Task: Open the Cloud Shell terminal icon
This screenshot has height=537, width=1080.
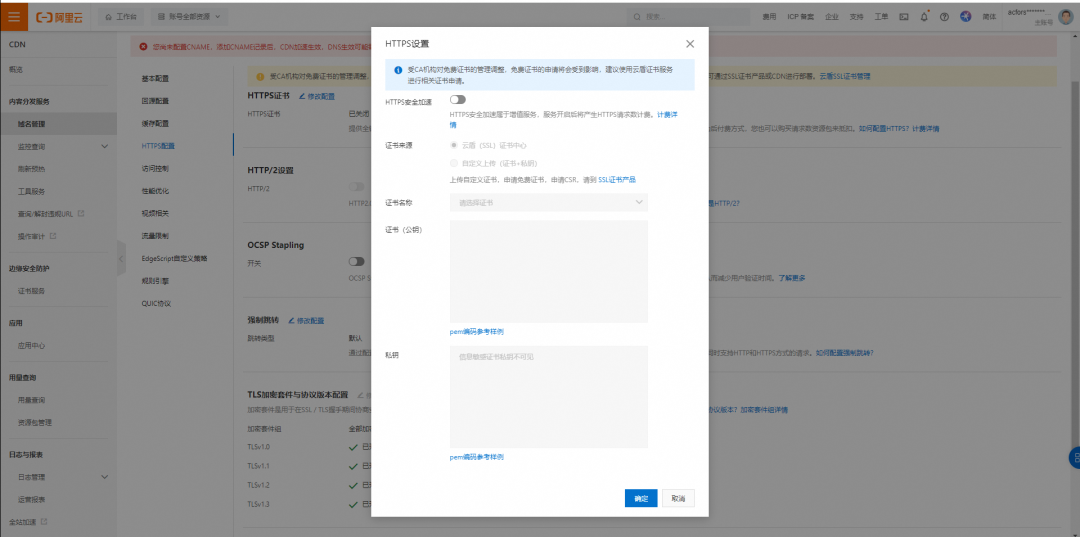Action: pyautogui.click(x=904, y=17)
